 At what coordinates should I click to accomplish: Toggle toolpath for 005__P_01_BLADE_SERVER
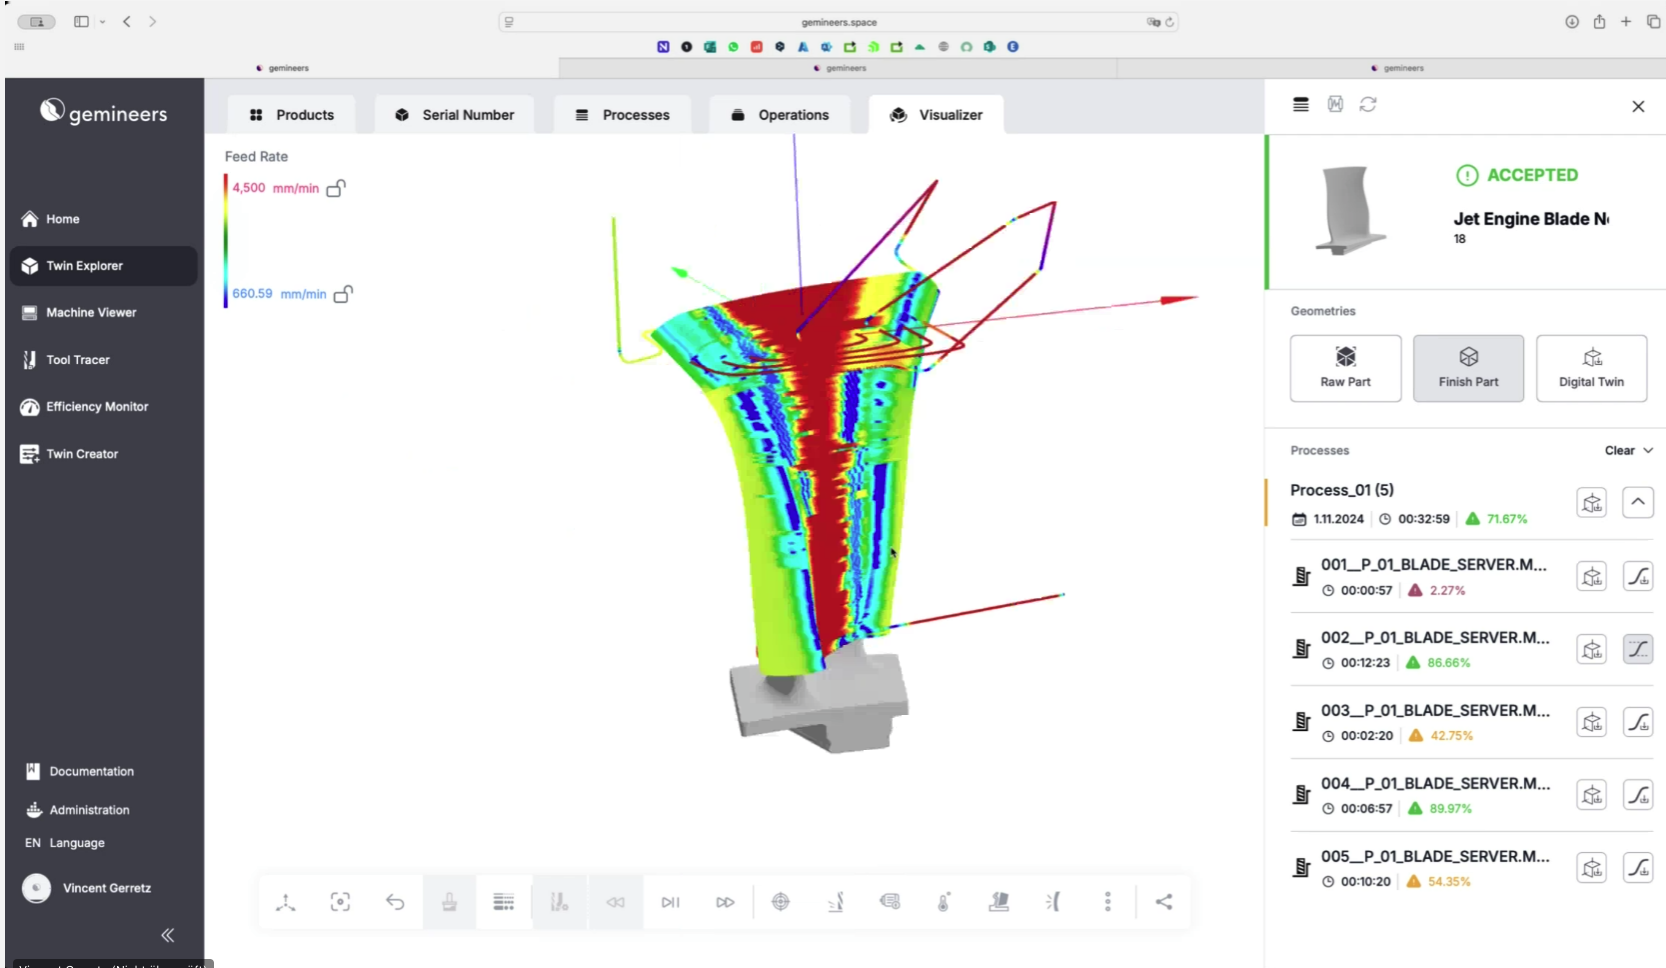1637,867
